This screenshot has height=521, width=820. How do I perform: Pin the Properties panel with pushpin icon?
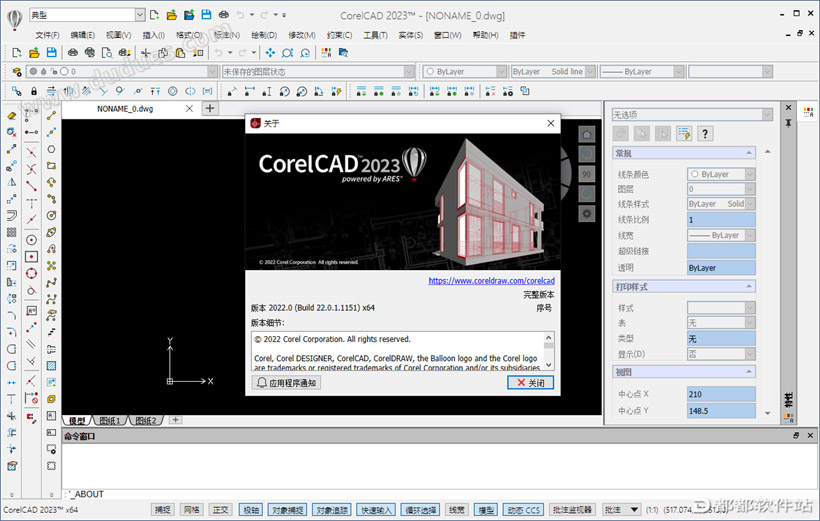pos(789,123)
